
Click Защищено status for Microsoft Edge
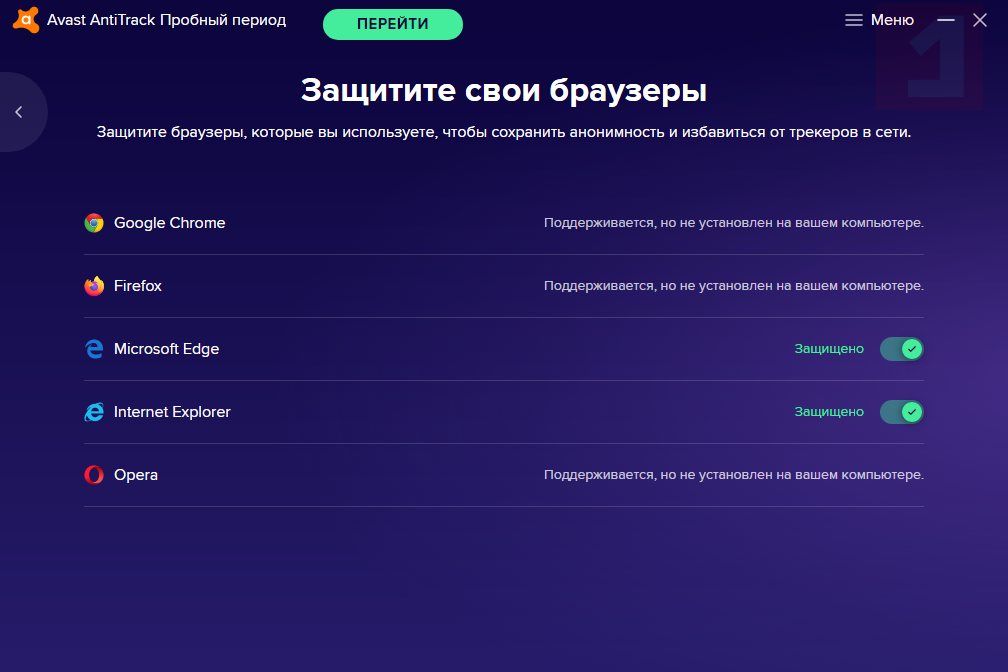coord(829,349)
